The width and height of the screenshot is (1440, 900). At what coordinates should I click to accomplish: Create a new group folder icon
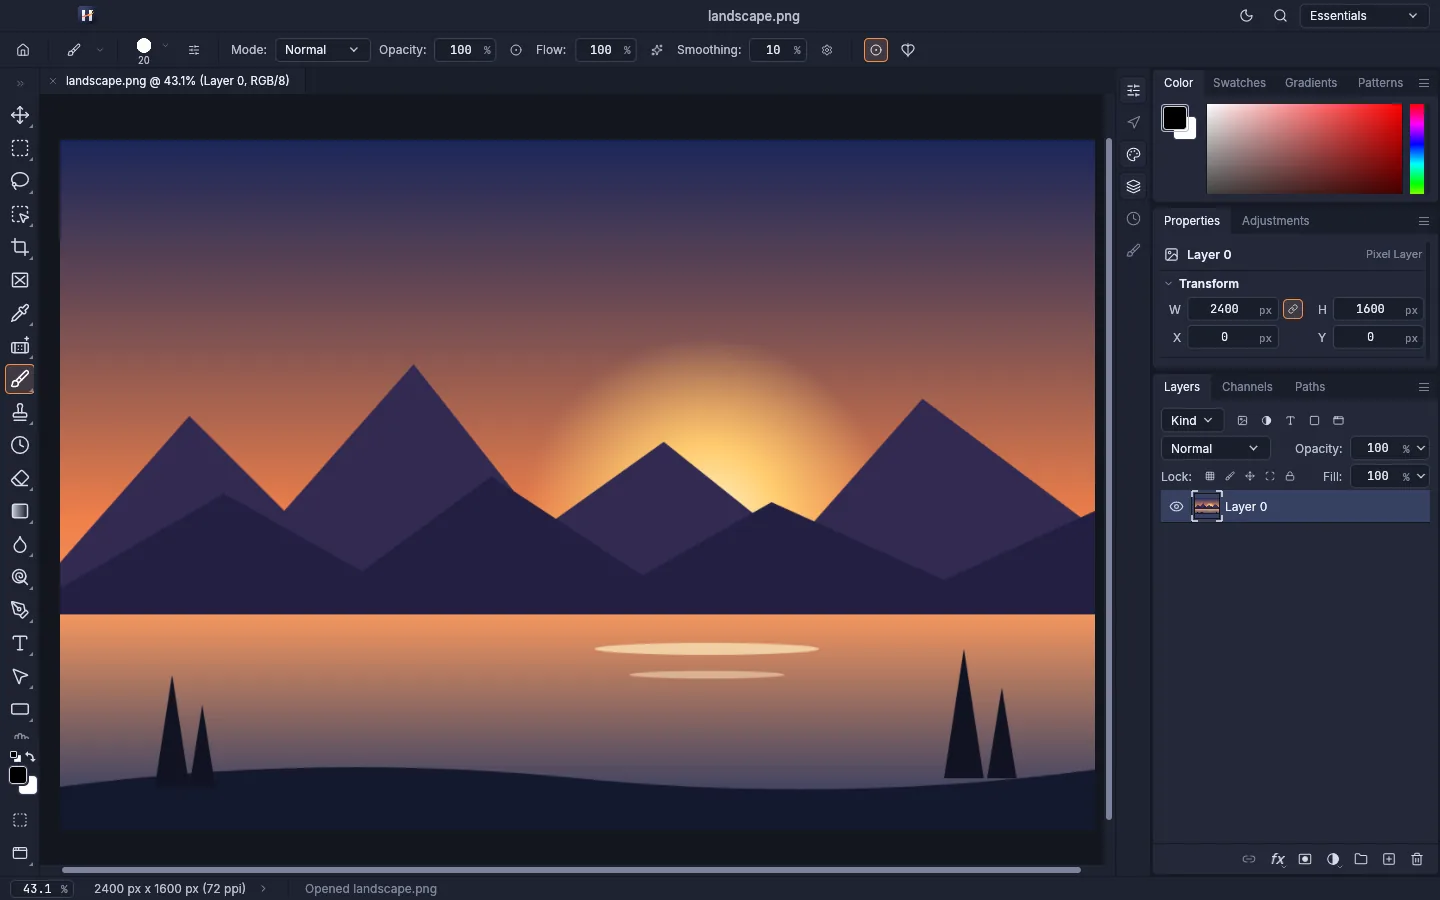[1361, 859]
